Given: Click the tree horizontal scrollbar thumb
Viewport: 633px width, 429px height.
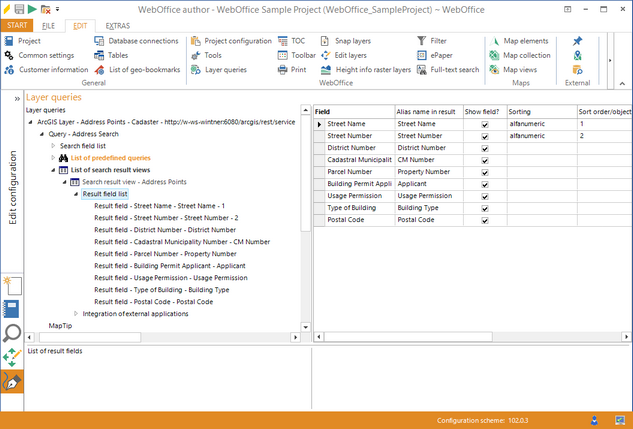Looking at the screenshot, I should (x=90, y=337).
